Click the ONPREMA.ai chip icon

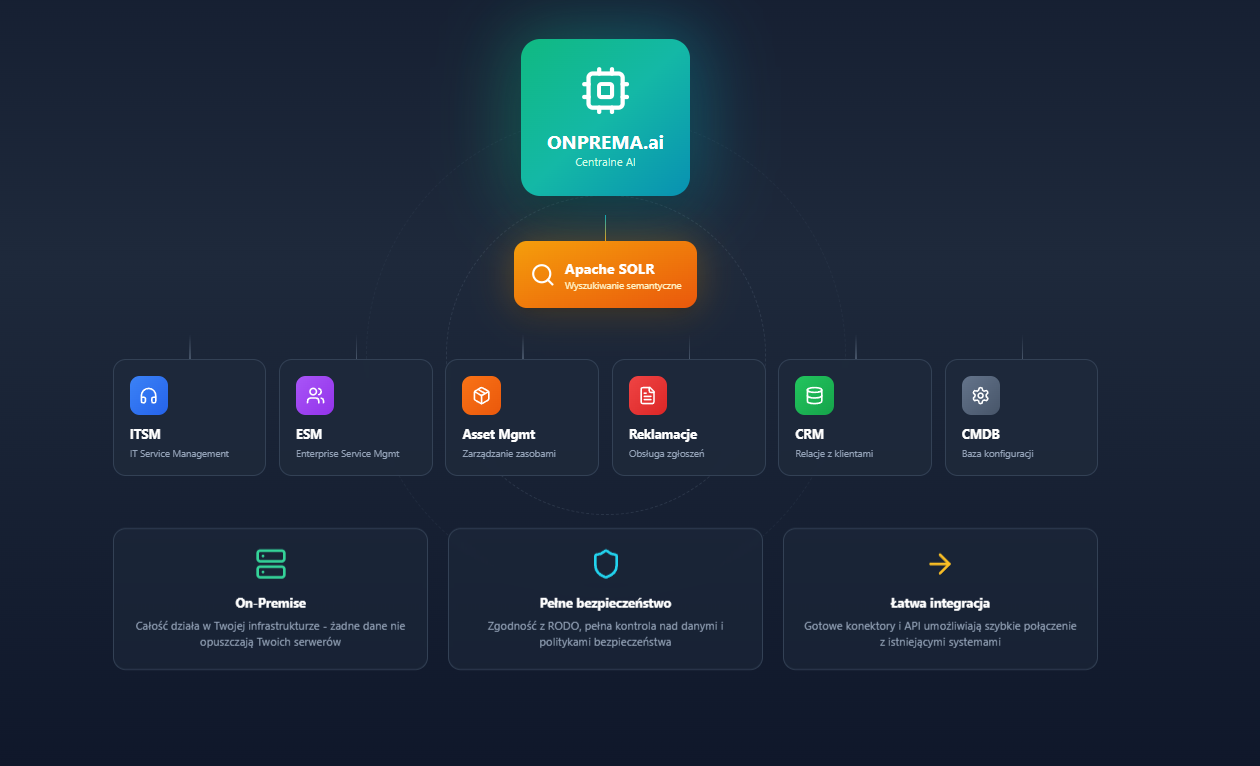605,90
